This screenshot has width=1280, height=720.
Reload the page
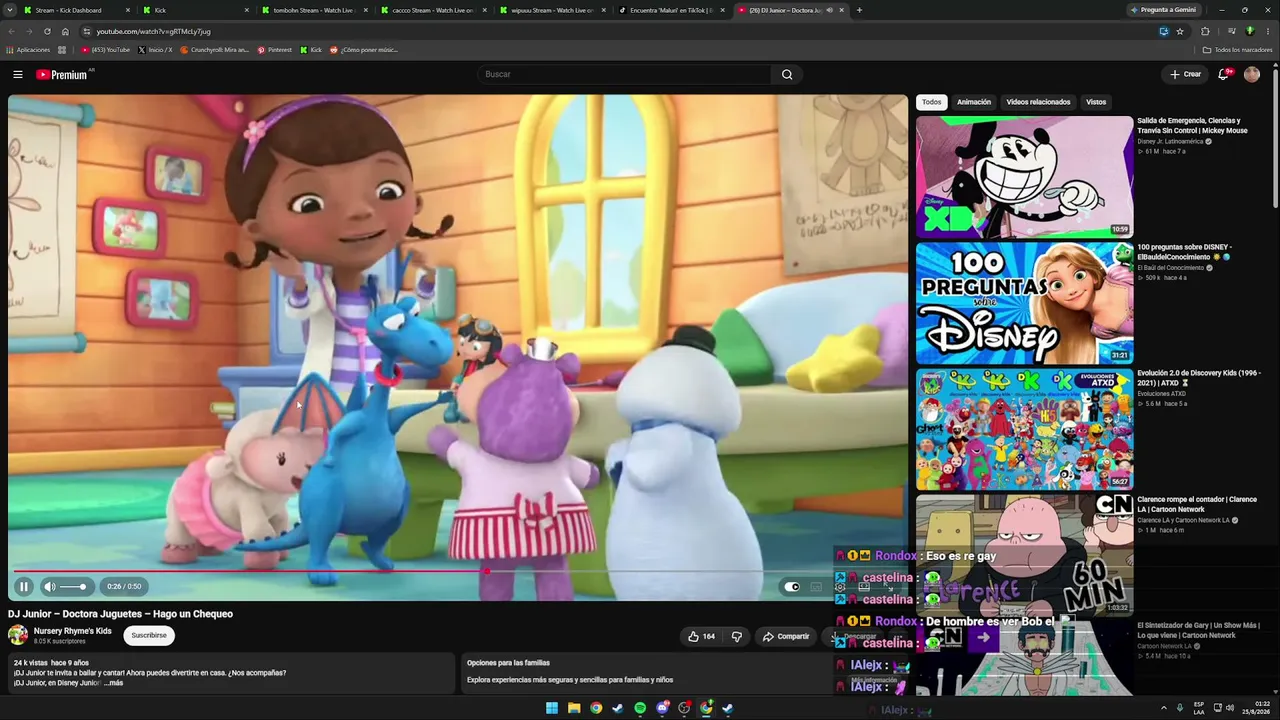coord(47,31)
